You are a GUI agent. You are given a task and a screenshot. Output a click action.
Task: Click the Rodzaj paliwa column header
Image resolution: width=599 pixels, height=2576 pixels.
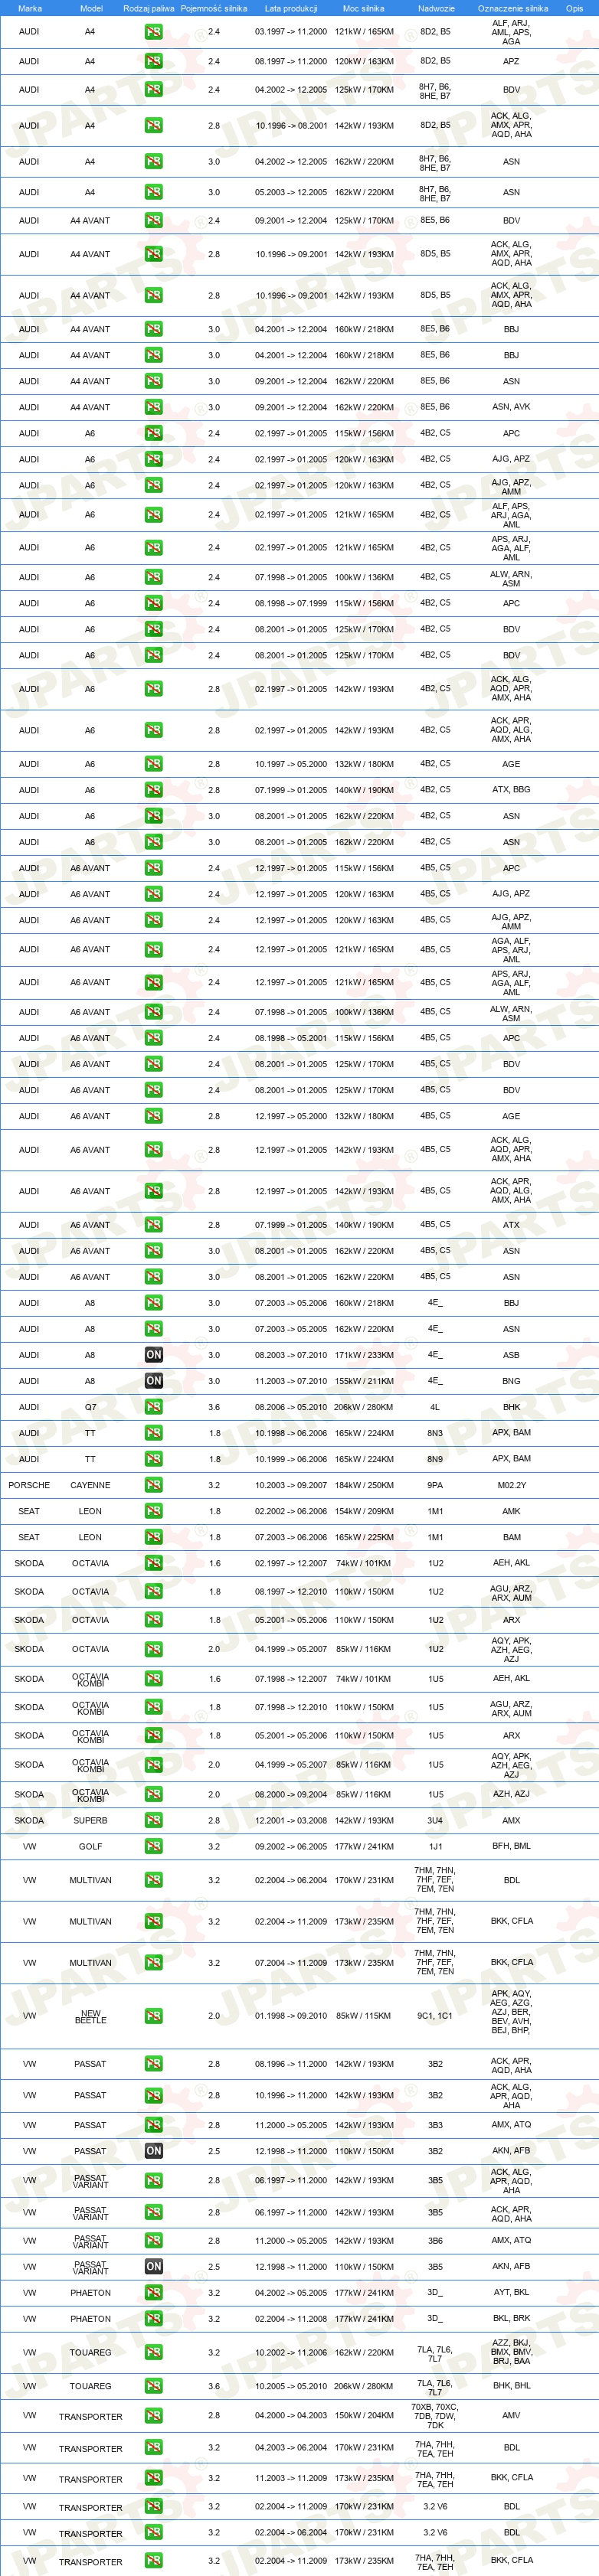(x=149, y=8)
